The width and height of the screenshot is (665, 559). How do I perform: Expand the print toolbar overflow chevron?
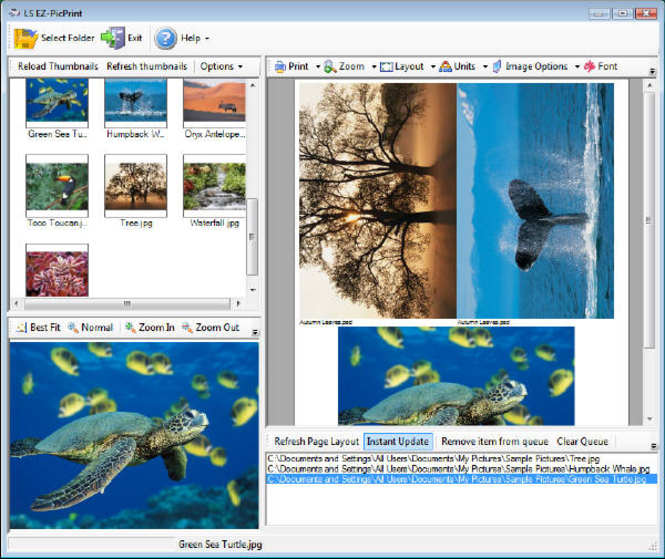pyautogui.click(x=653, y=71)
